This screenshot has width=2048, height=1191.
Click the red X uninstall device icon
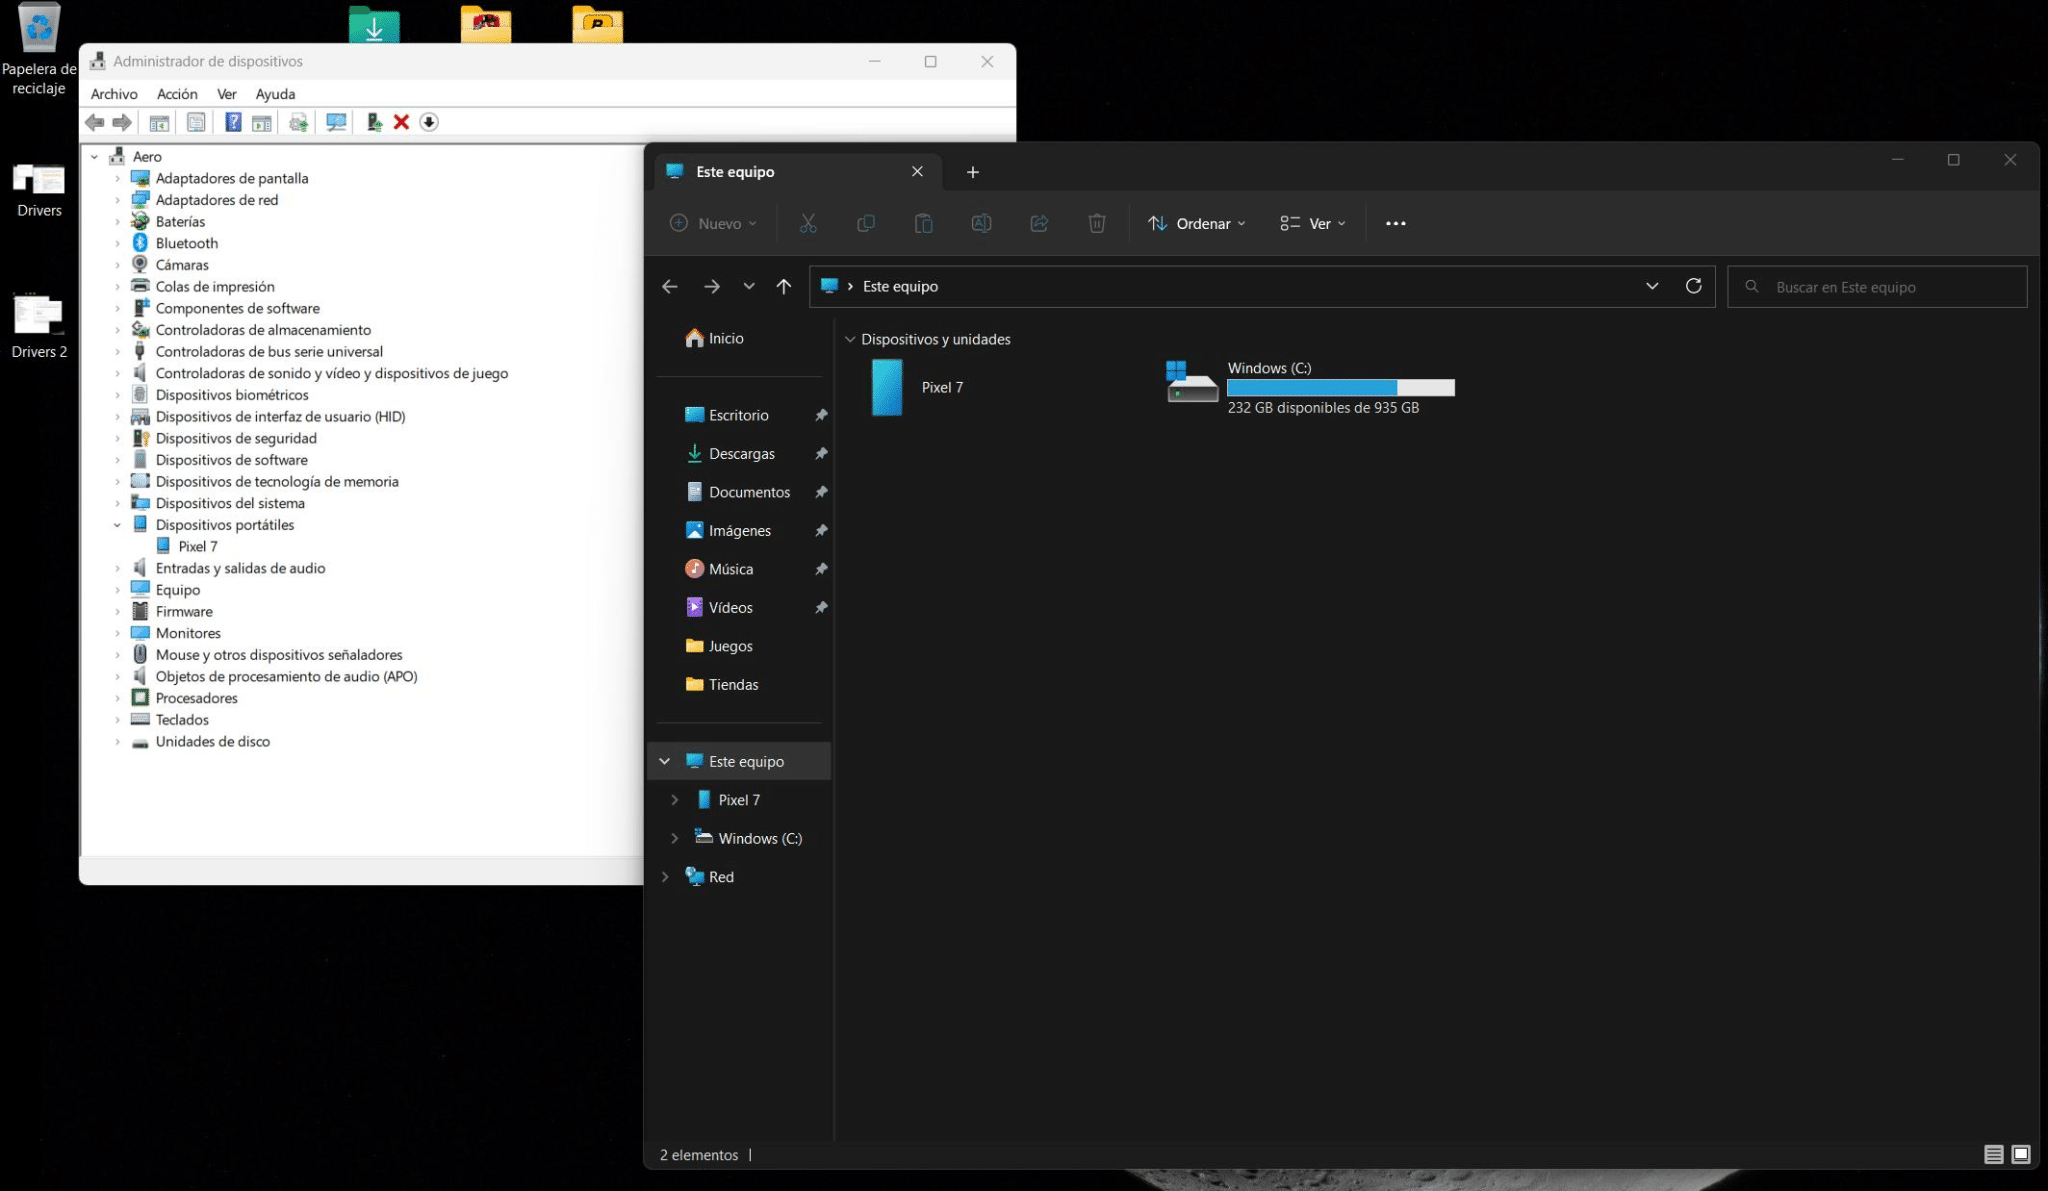tap(401, 122)
